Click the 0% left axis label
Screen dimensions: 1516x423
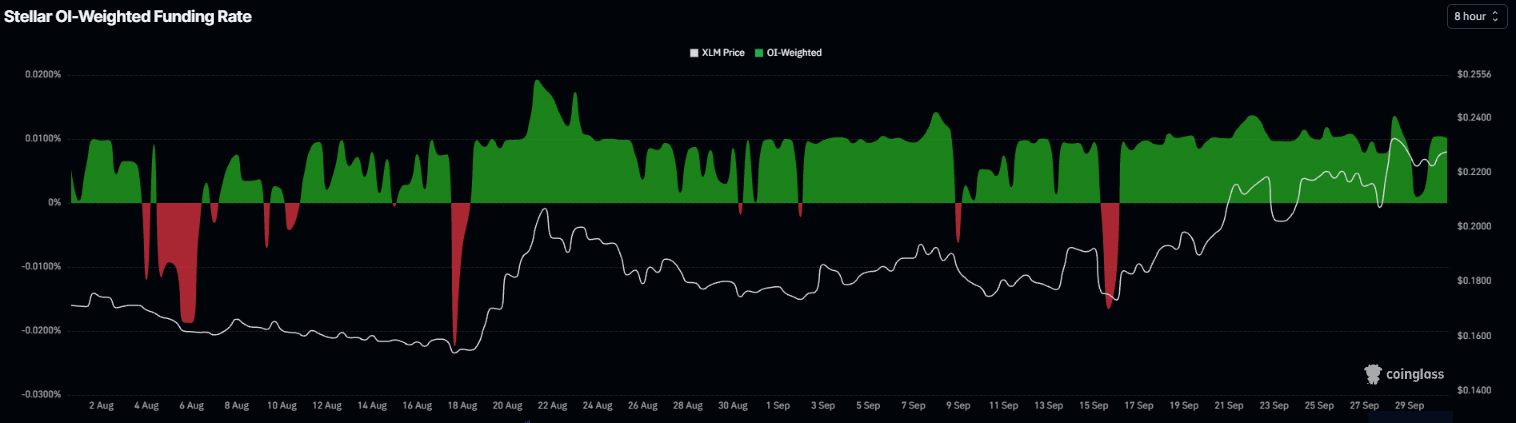point(53,203)
